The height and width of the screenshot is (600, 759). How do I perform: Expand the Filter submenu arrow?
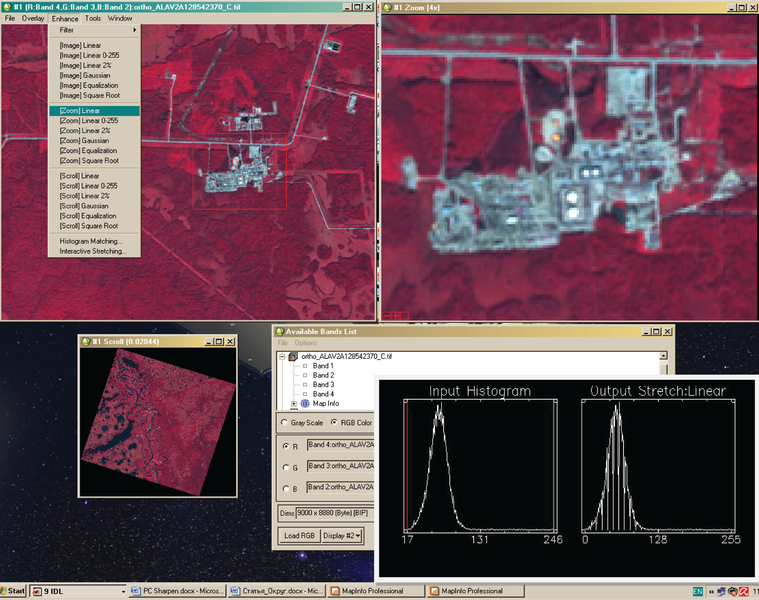click(136, 30)
